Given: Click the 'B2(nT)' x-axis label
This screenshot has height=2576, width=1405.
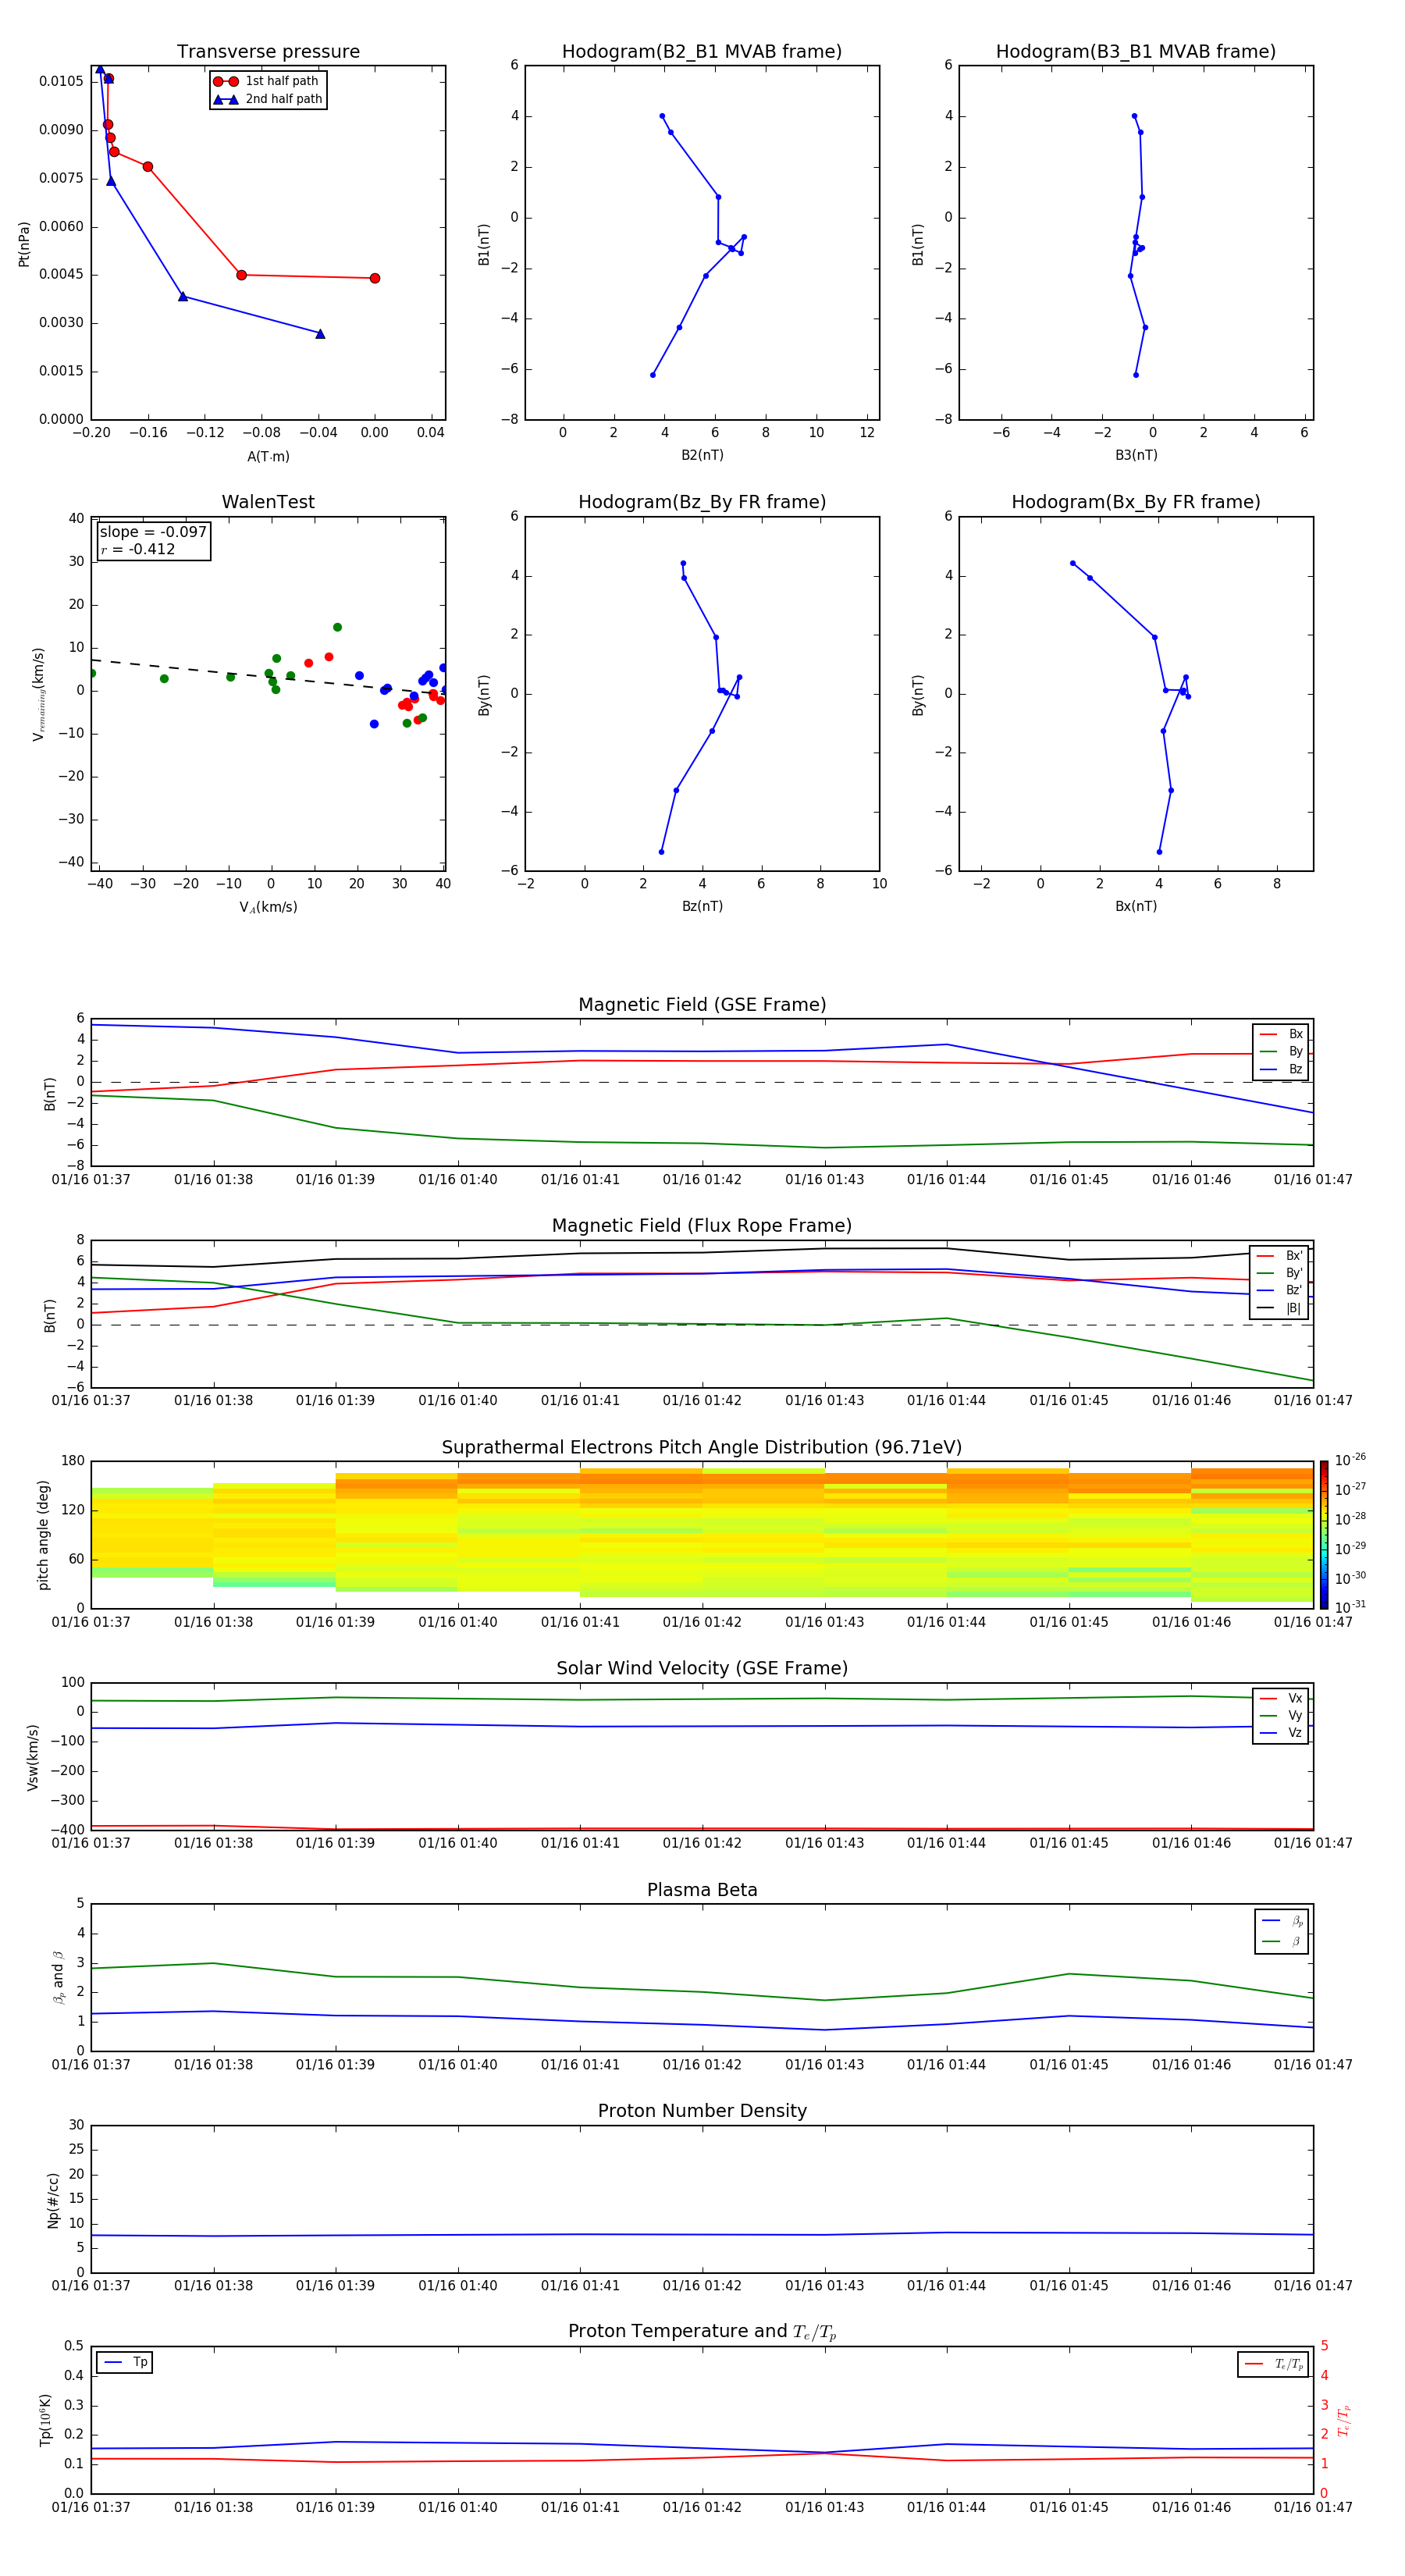Looking at the screenshot, I should click(x=702, y=455).
